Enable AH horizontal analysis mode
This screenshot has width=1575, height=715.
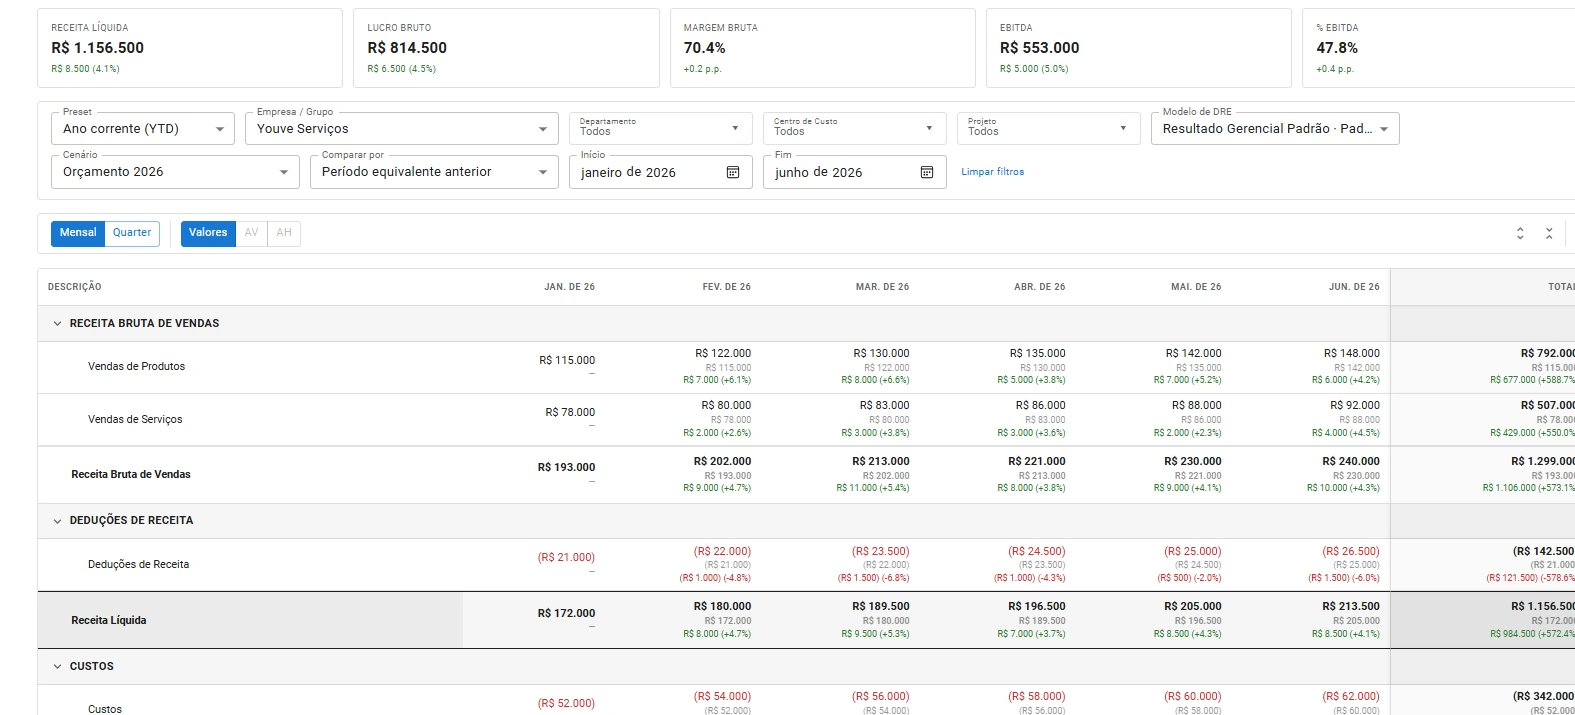point(284,233)
